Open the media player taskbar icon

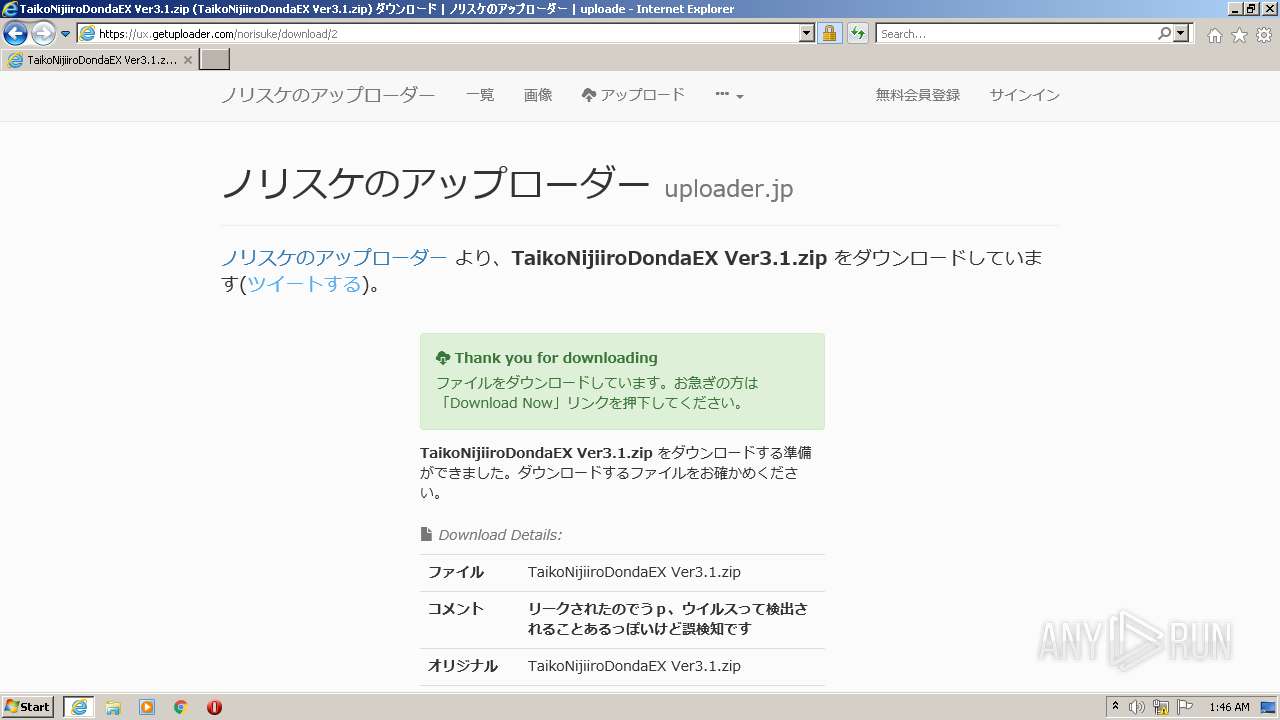tap(147, 707)
